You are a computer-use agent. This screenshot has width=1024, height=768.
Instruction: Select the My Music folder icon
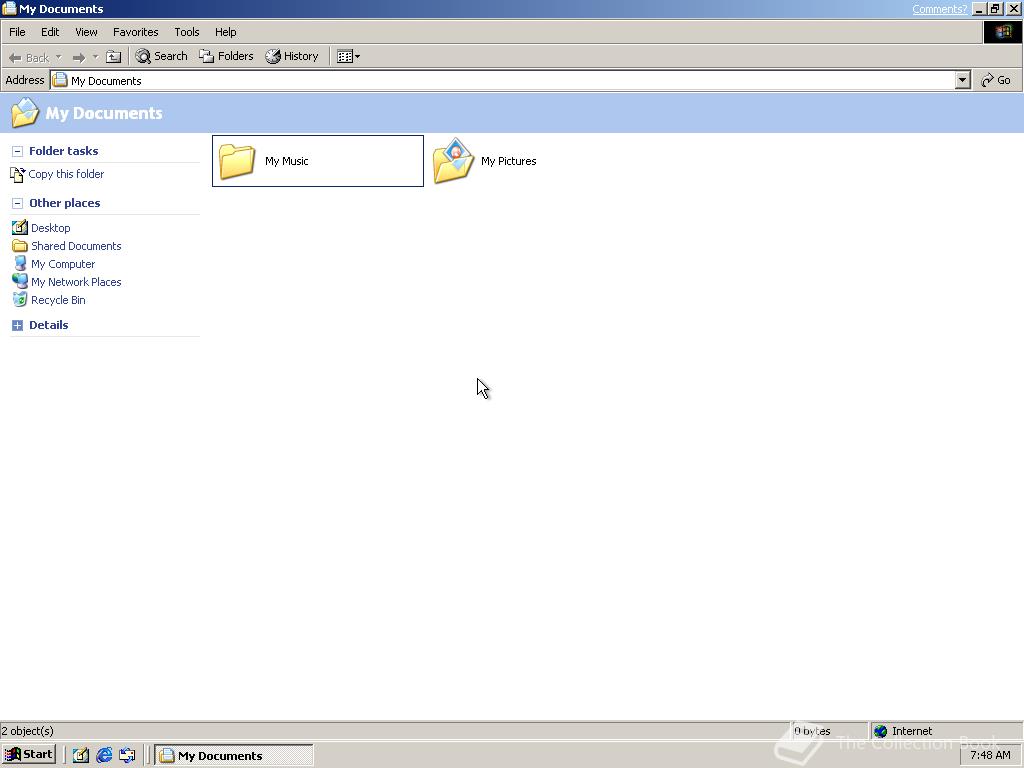(236, 161)
